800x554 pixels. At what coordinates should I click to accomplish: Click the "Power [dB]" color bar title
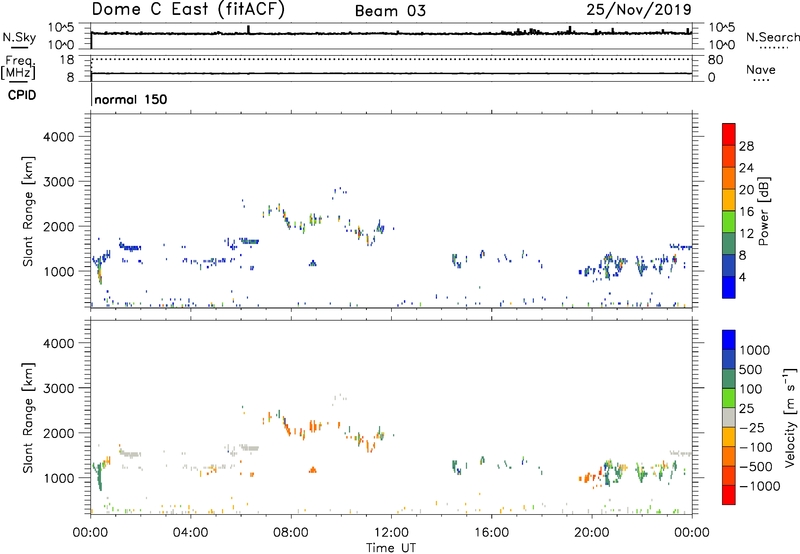pyautogui.click(x=763, y=211)
